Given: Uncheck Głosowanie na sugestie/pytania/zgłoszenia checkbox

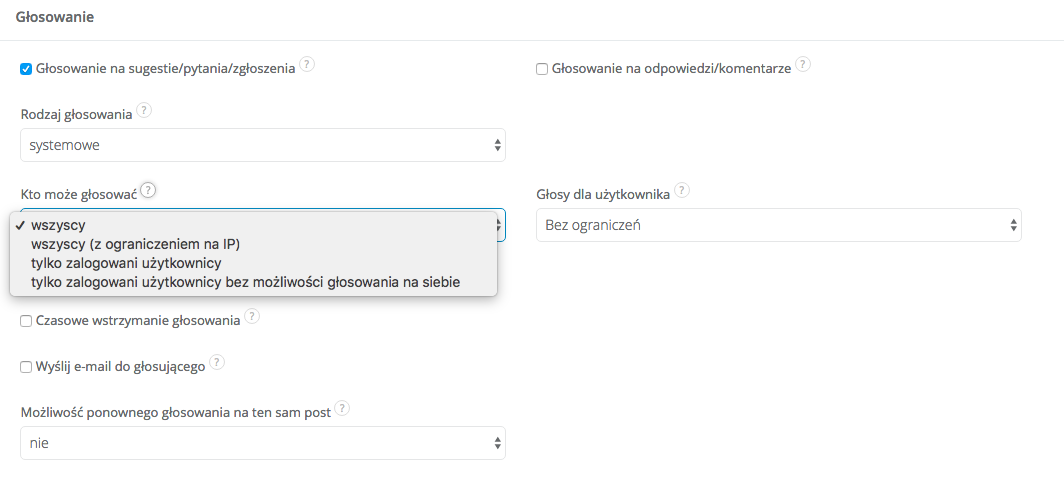Looking at the screenshot, I should [26, 69].
